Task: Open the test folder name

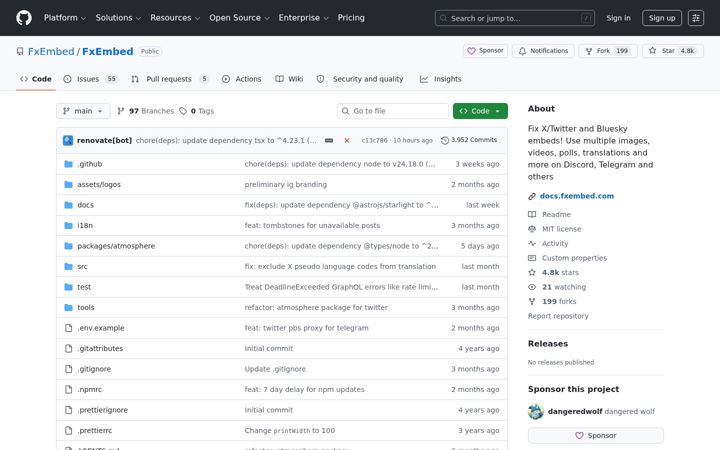Action: click(x=84, y=287)
